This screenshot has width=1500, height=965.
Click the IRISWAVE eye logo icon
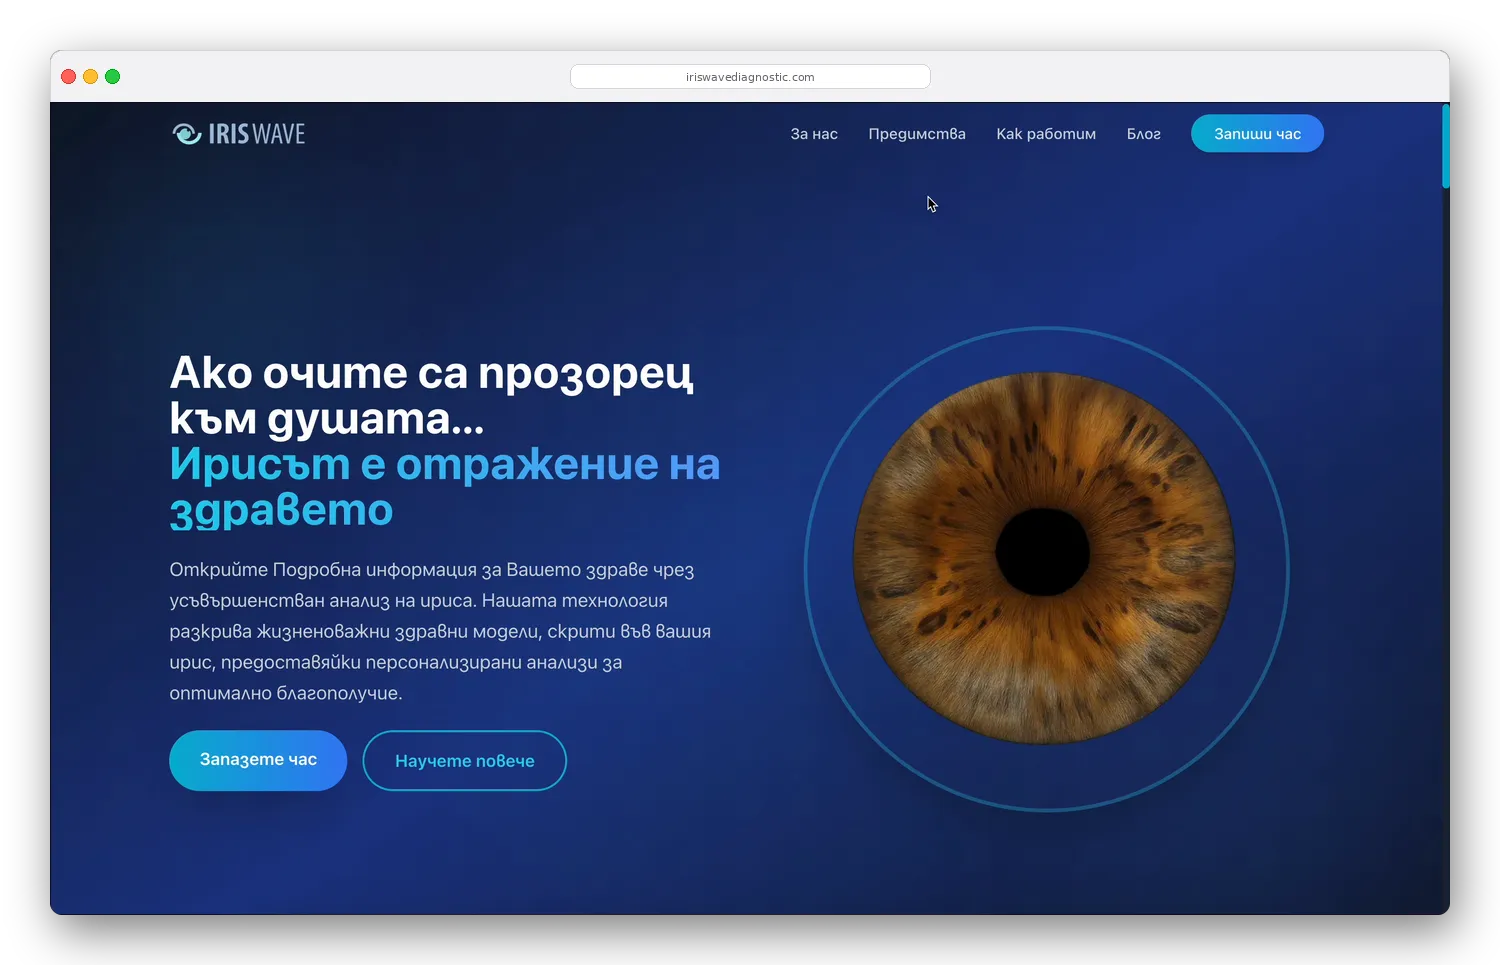pos(187,134)
